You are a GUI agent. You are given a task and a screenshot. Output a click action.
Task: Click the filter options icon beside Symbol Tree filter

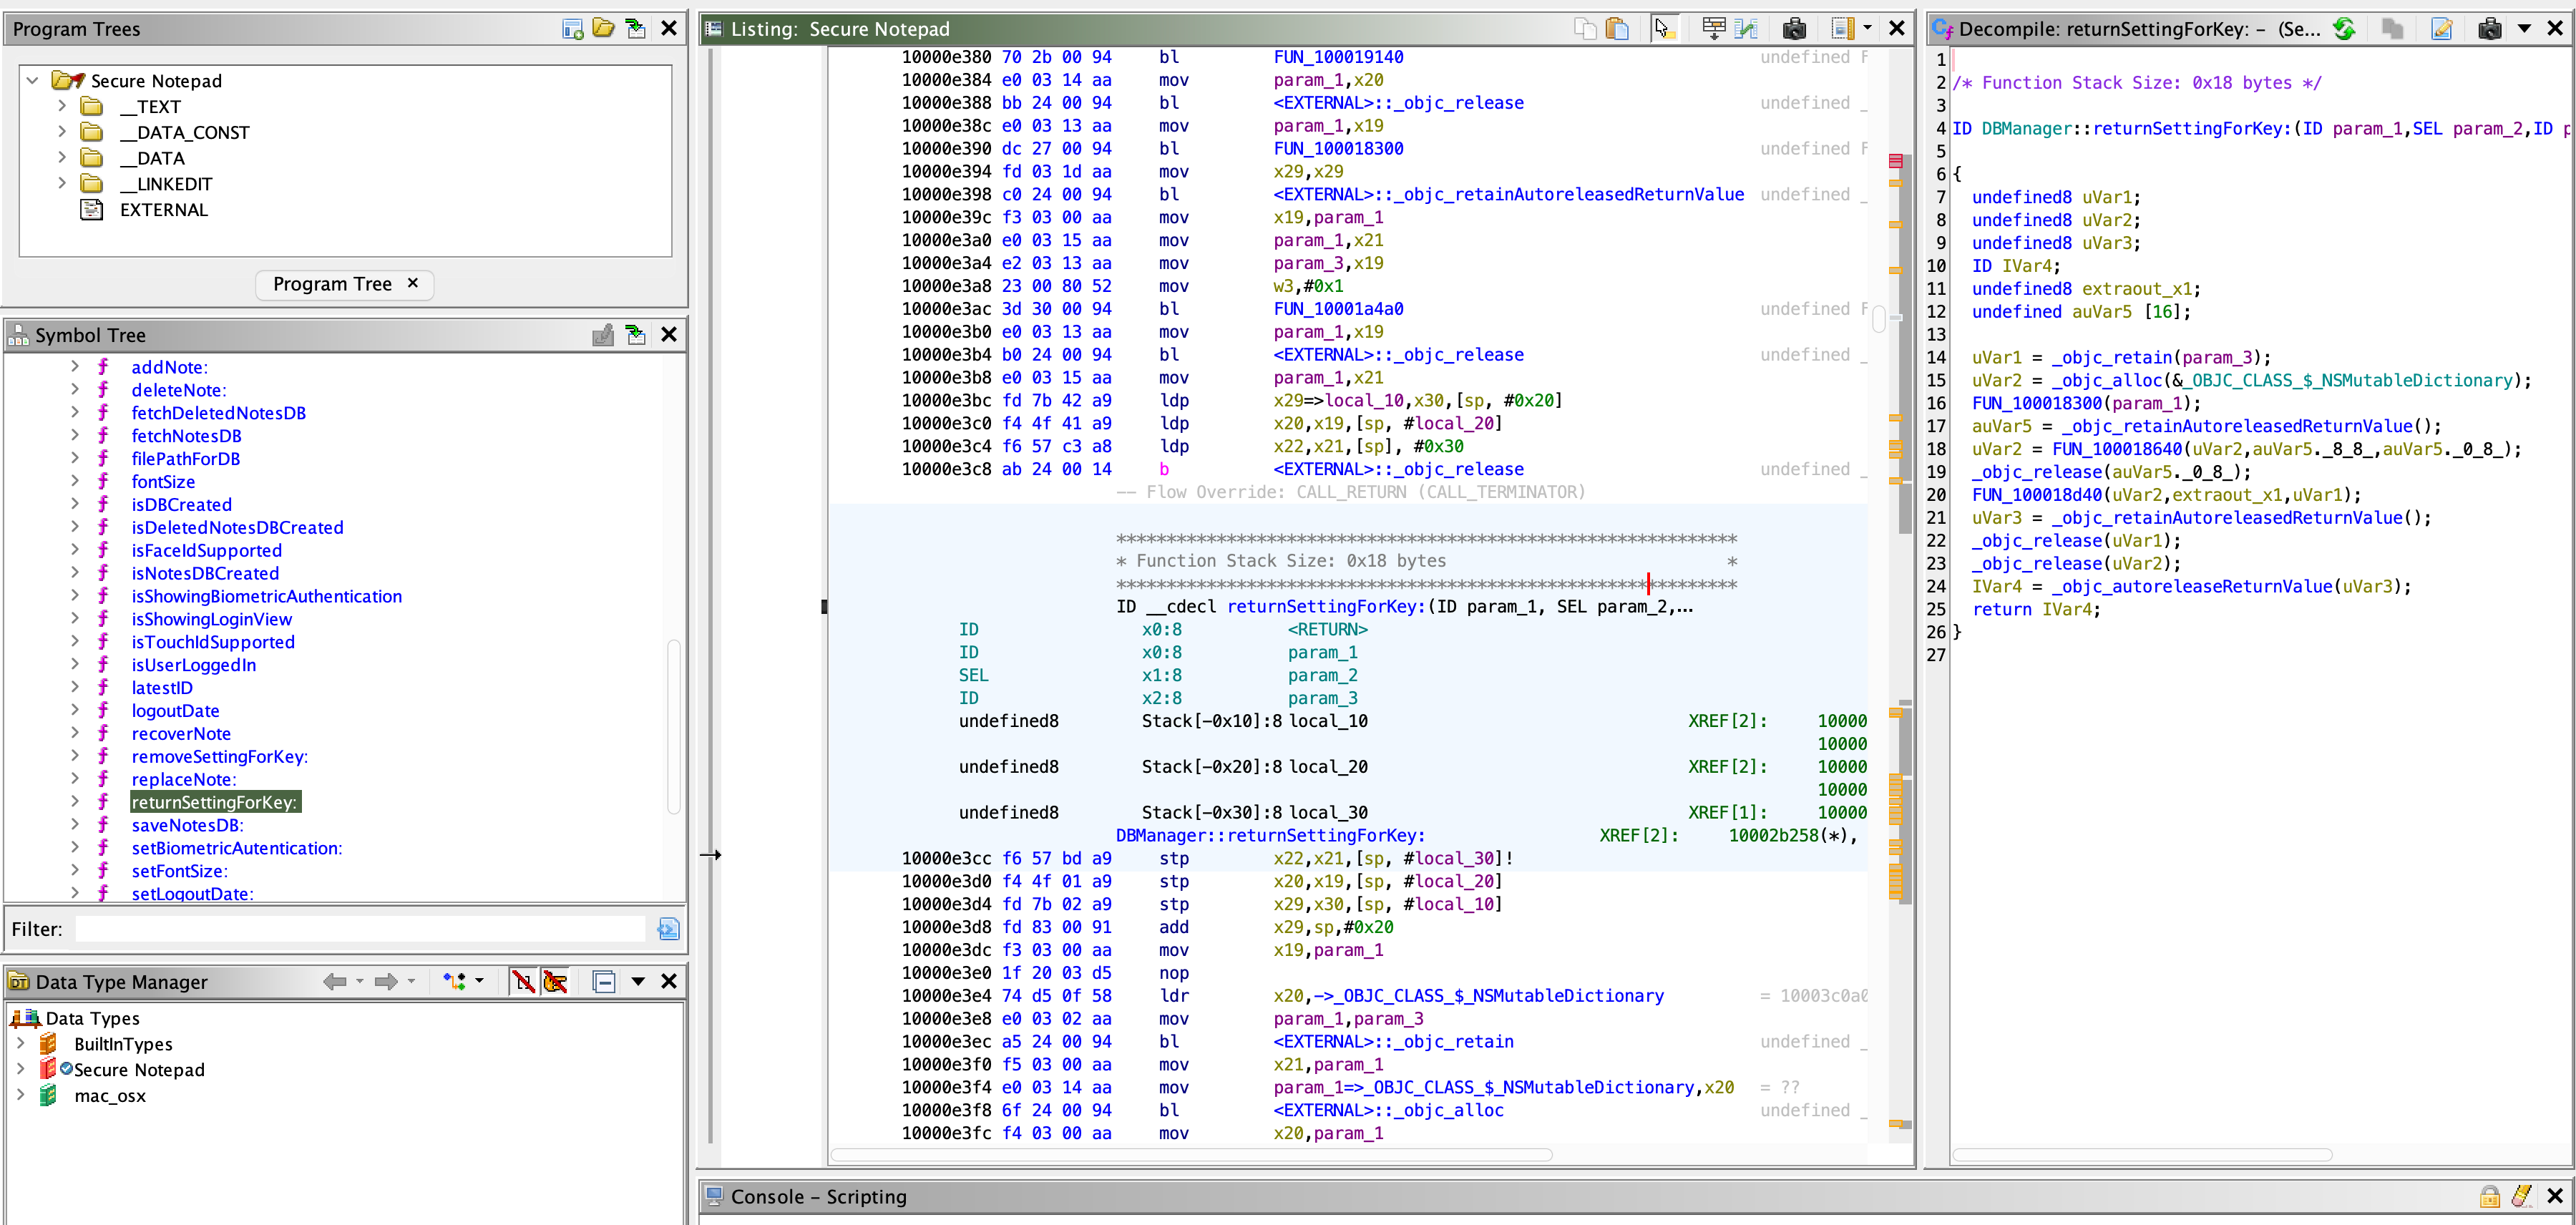[x=669, y=929]
